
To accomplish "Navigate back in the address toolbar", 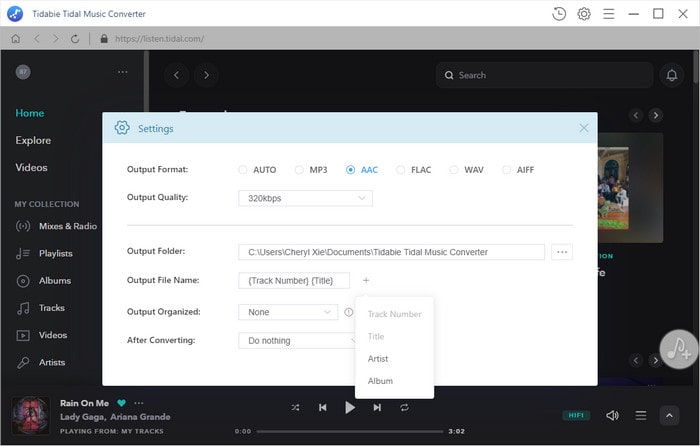I will [37, 39].
